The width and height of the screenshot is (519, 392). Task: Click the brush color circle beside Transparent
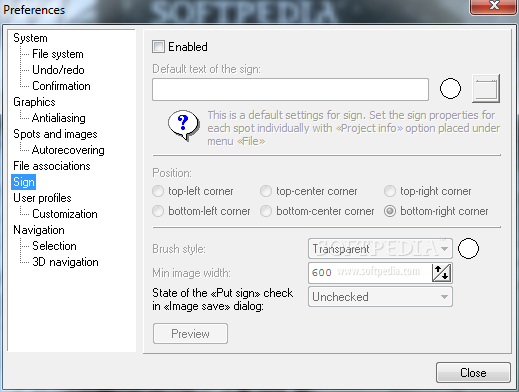pyautogui.click(x=468, y=248)
